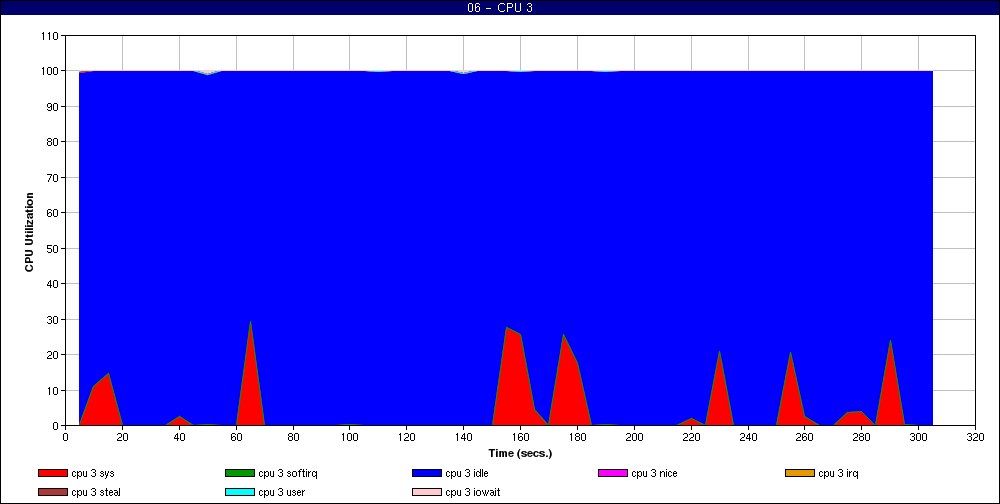Click the "cpu 3 irq" legend label
This screenshot has height=504, width=1000.
[x=839, y=473]
